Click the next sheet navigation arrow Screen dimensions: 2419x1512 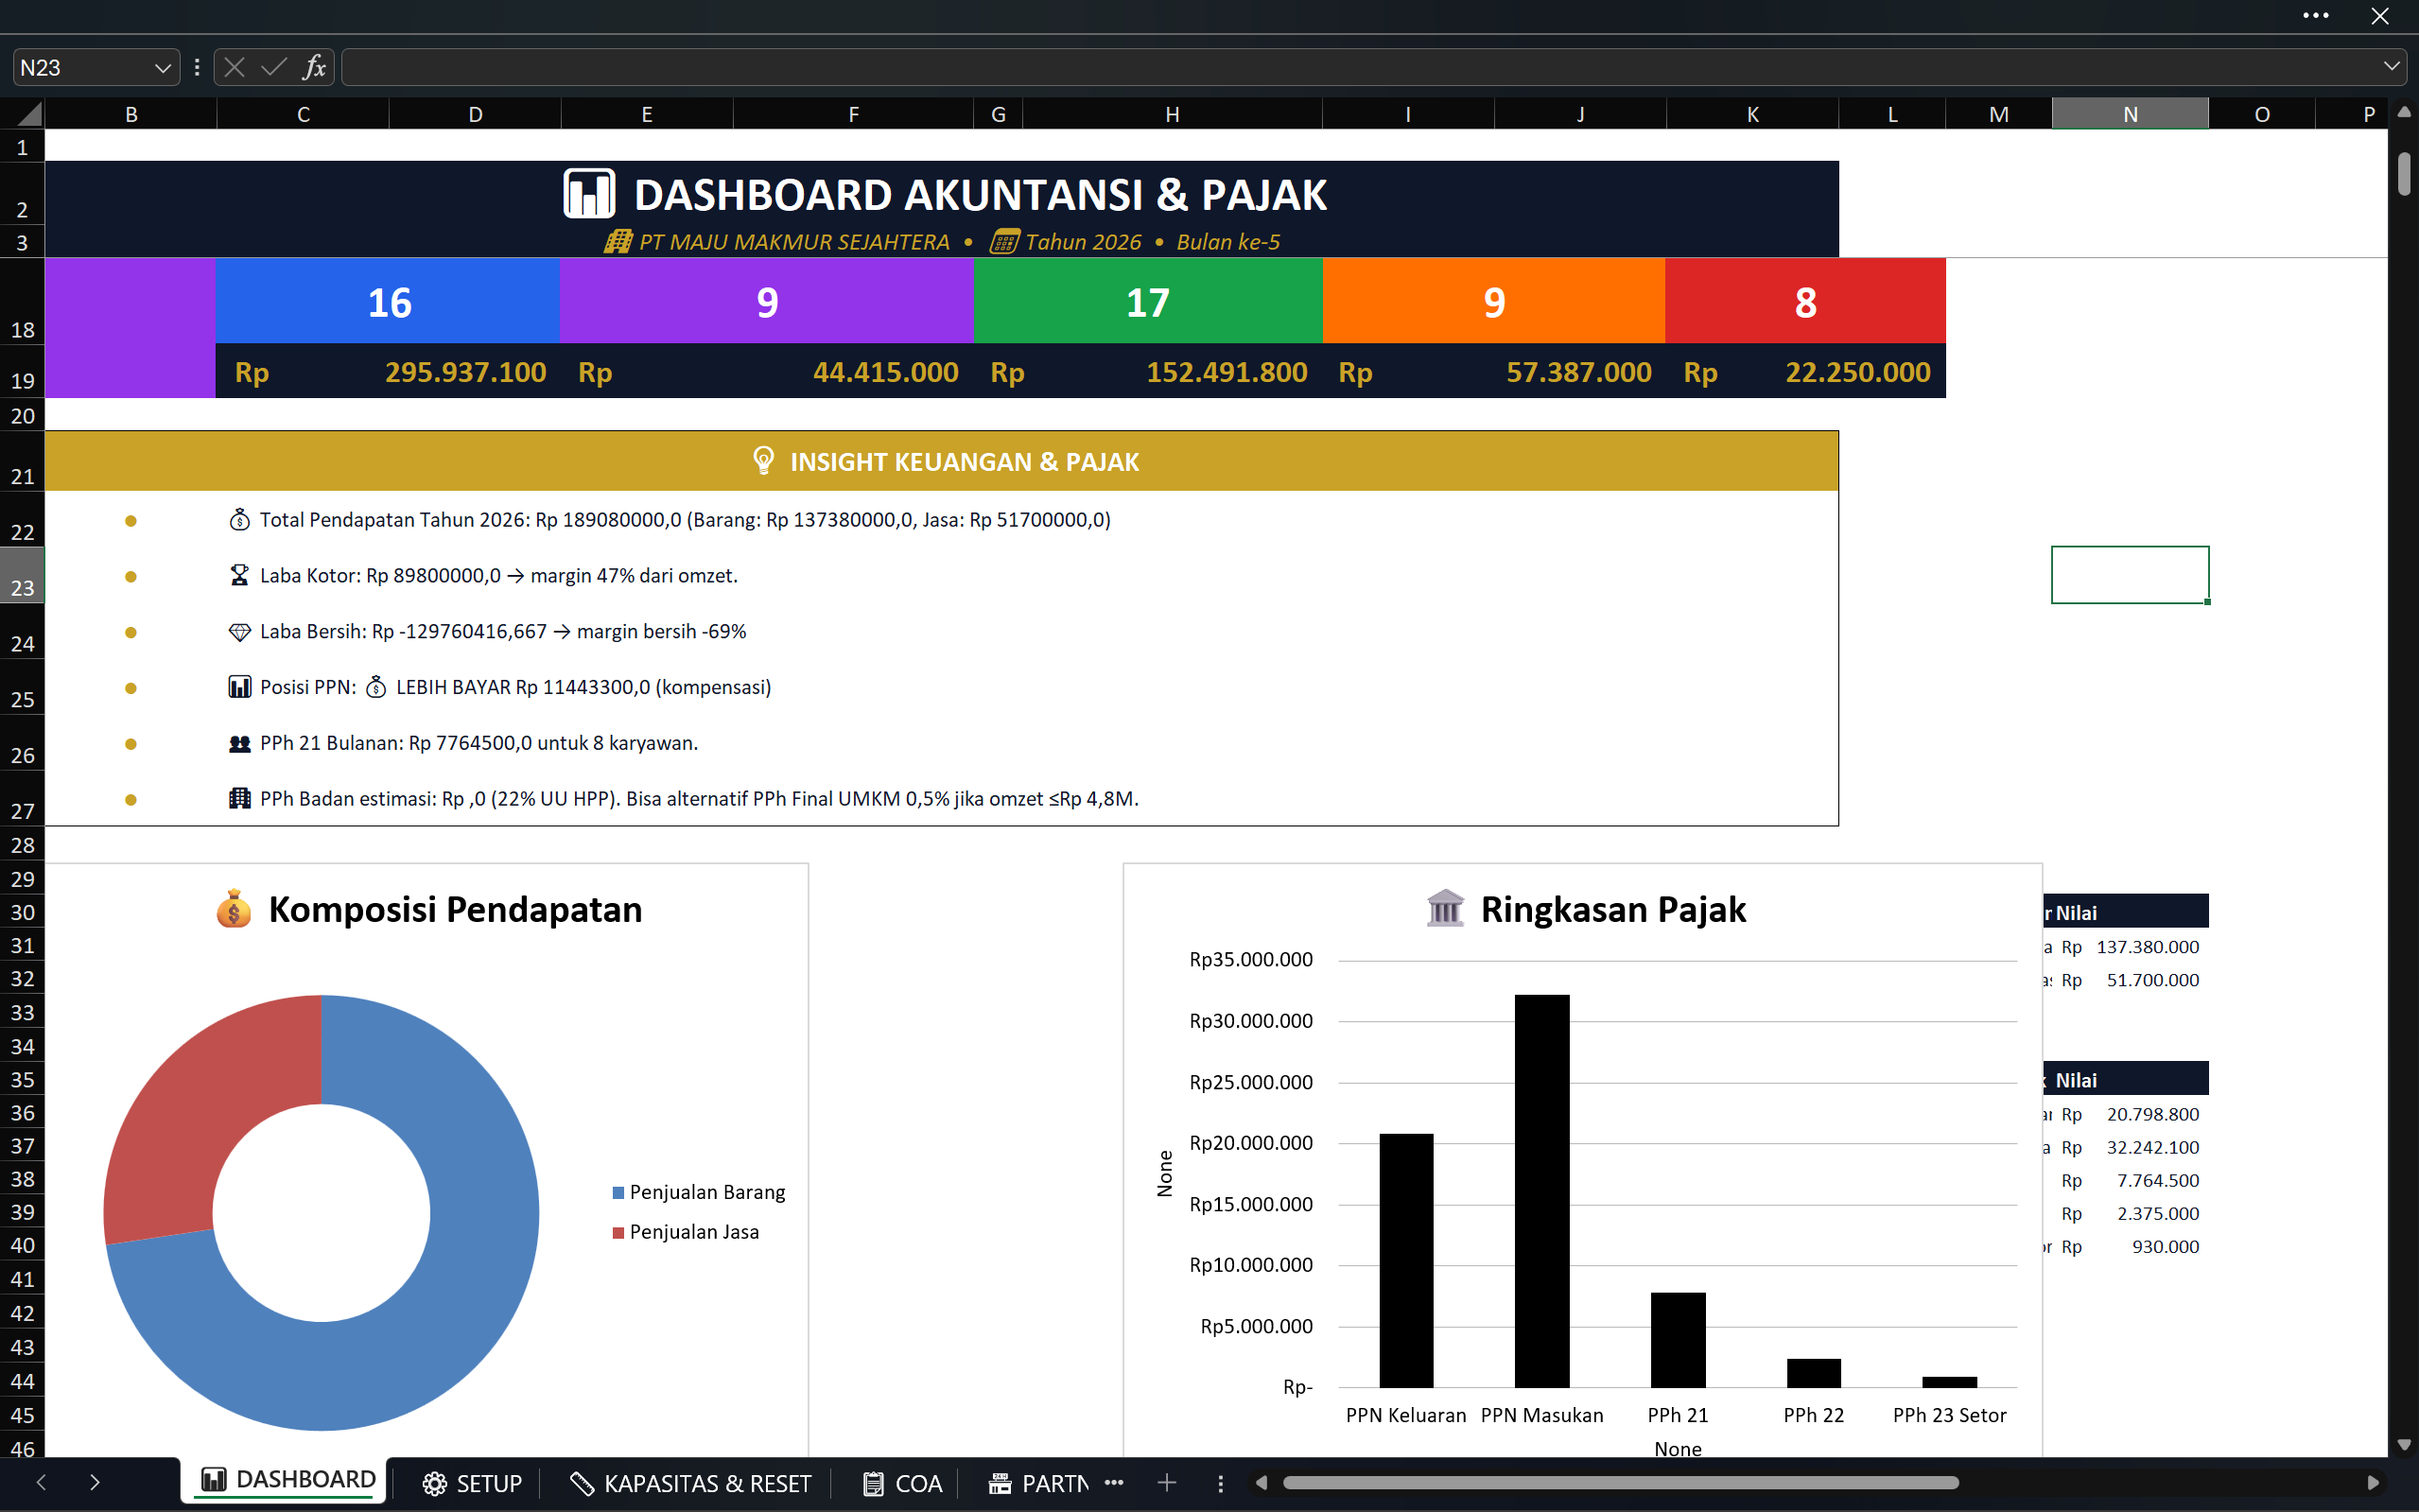[x=95, y=1483]
